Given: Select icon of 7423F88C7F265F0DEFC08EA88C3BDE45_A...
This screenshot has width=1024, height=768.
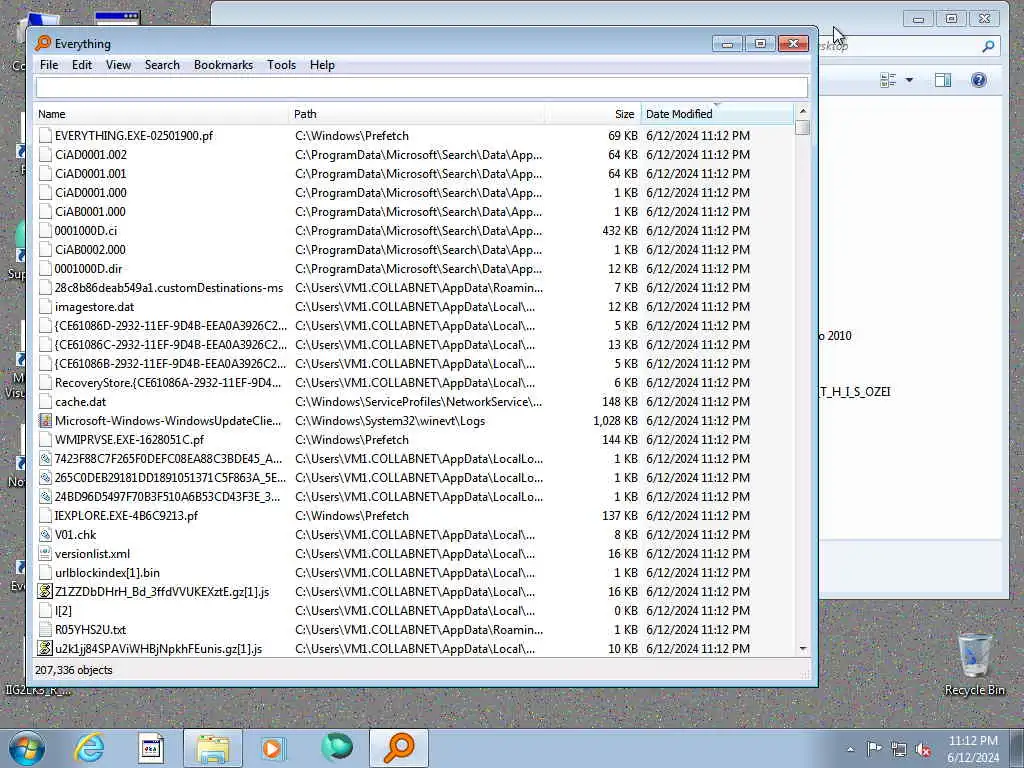Looking at the screenshot, I should tap(45, 458).
